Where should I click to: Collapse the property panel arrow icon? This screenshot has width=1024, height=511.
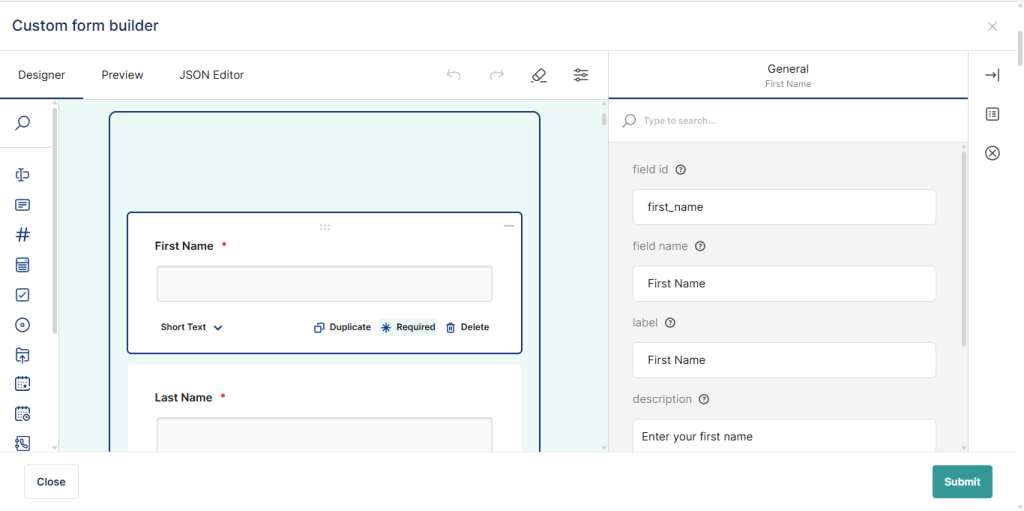(x=992, y=75)
